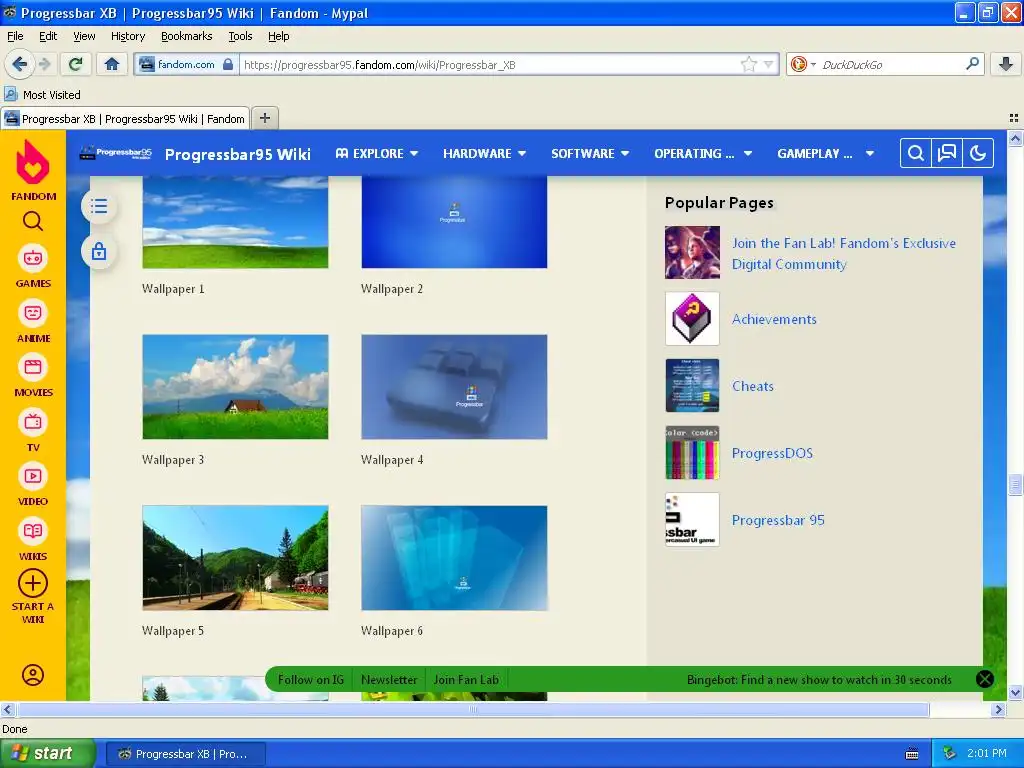Open the History menu
The width and height of the screenshot is (1024, 768).
[128, 36]
